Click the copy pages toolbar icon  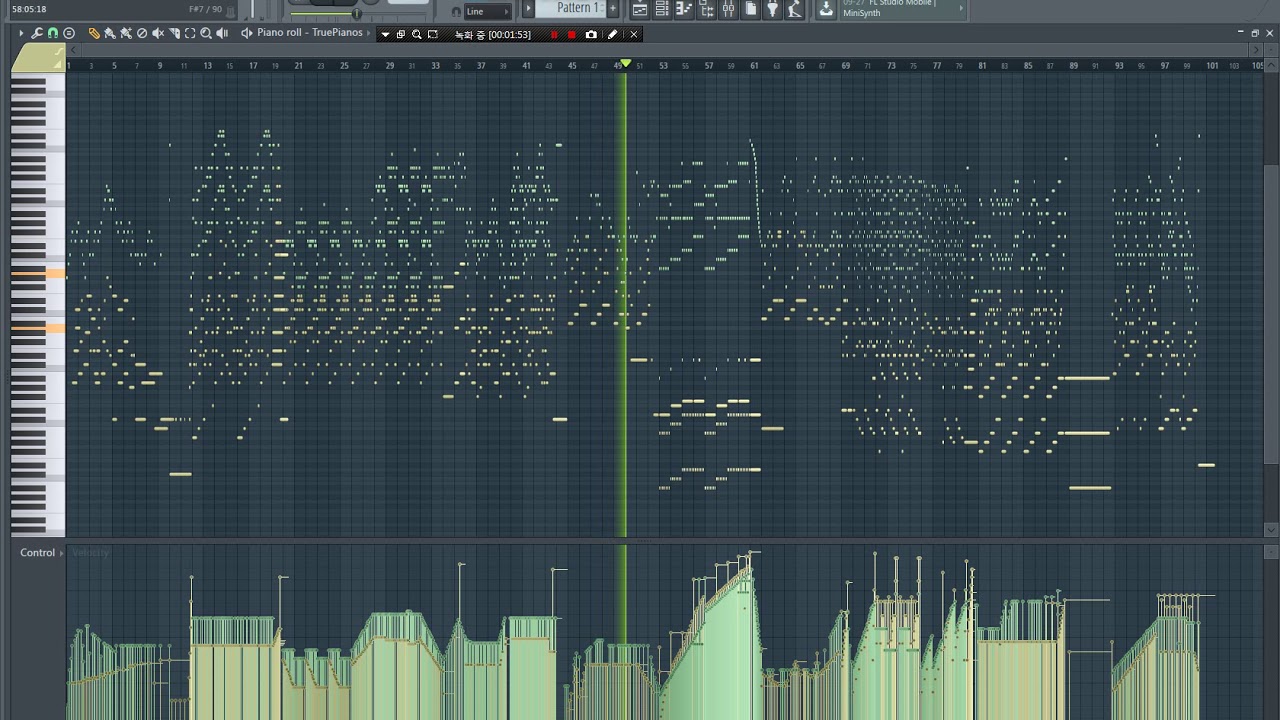(751, 9)
